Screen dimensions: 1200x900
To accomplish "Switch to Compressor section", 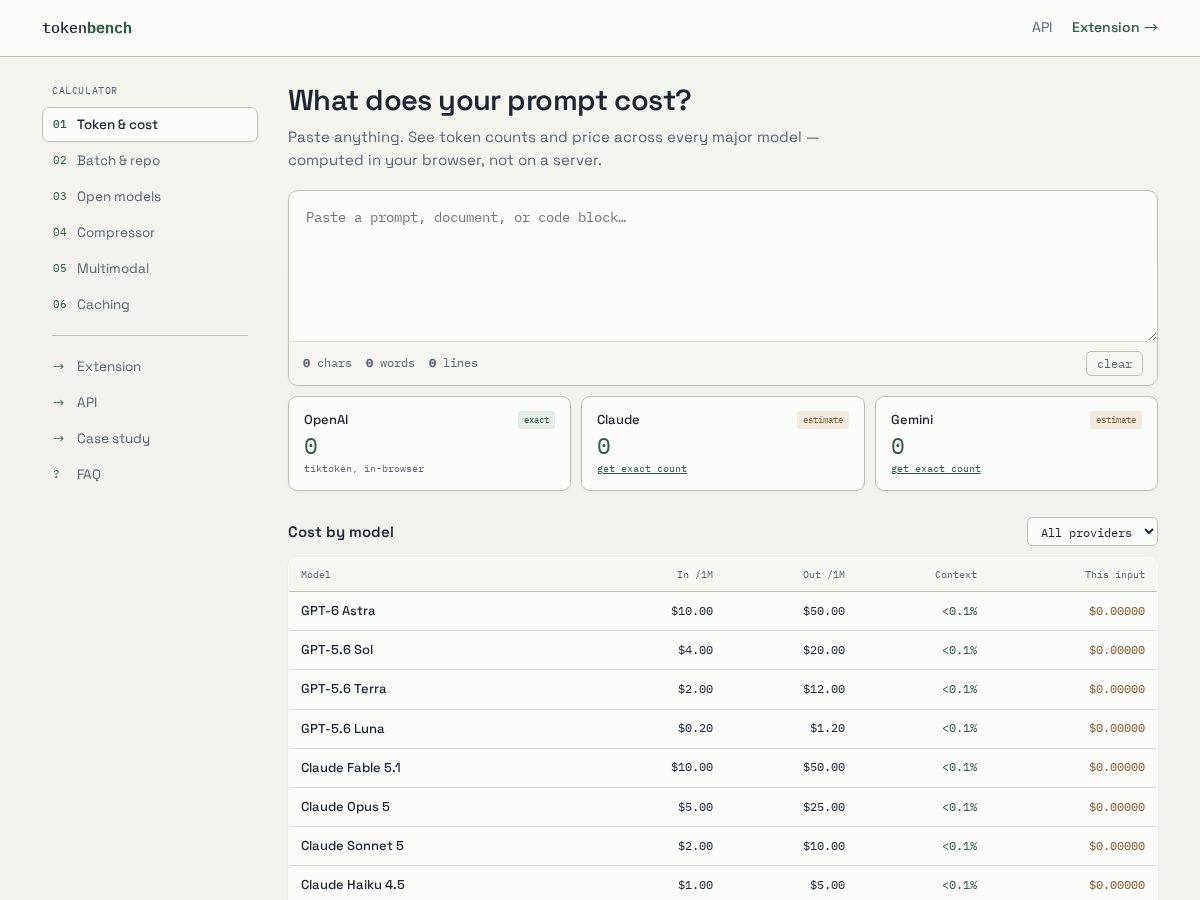I will tap(150, 233).
